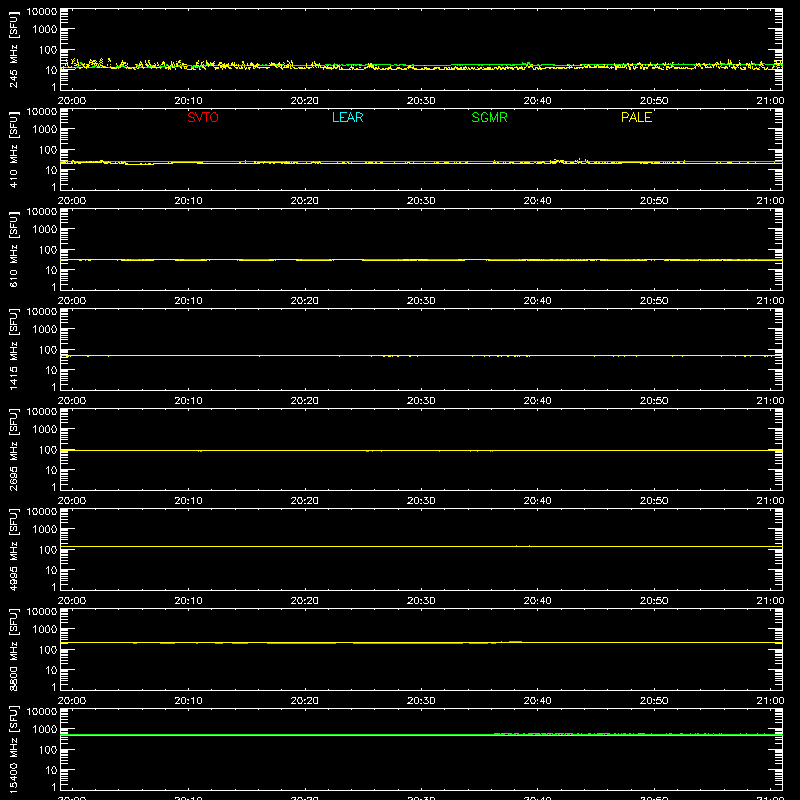This screenshot has width=800, height=800.
Task: Select the 410 MHz [SFU] axis title
Action: (x=13, y=149)
